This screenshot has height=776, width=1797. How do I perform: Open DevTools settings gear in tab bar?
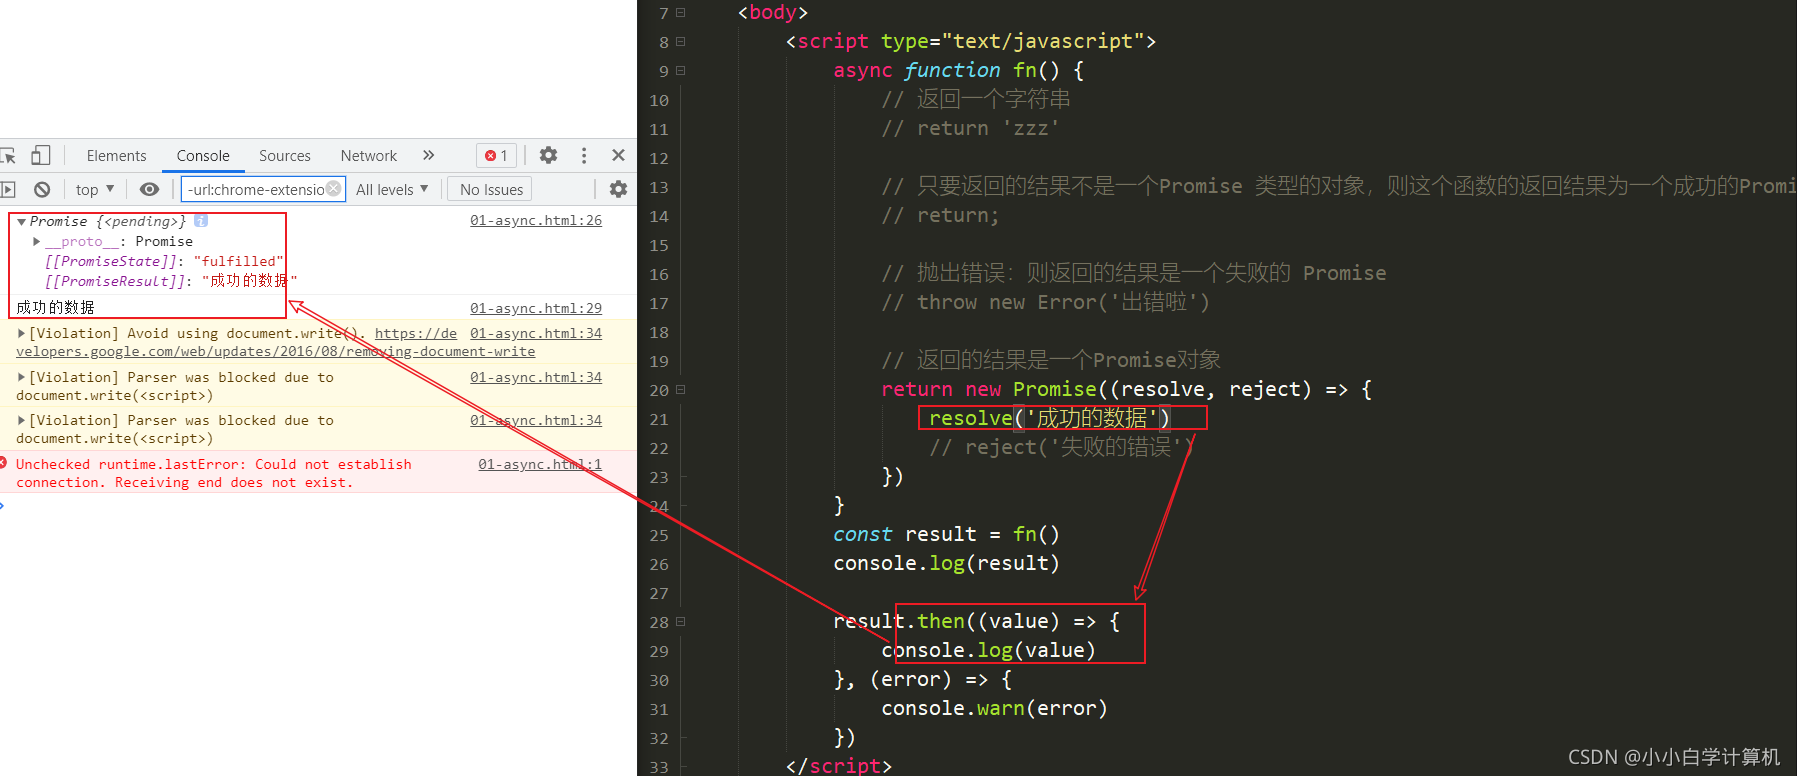click(548, 155)
